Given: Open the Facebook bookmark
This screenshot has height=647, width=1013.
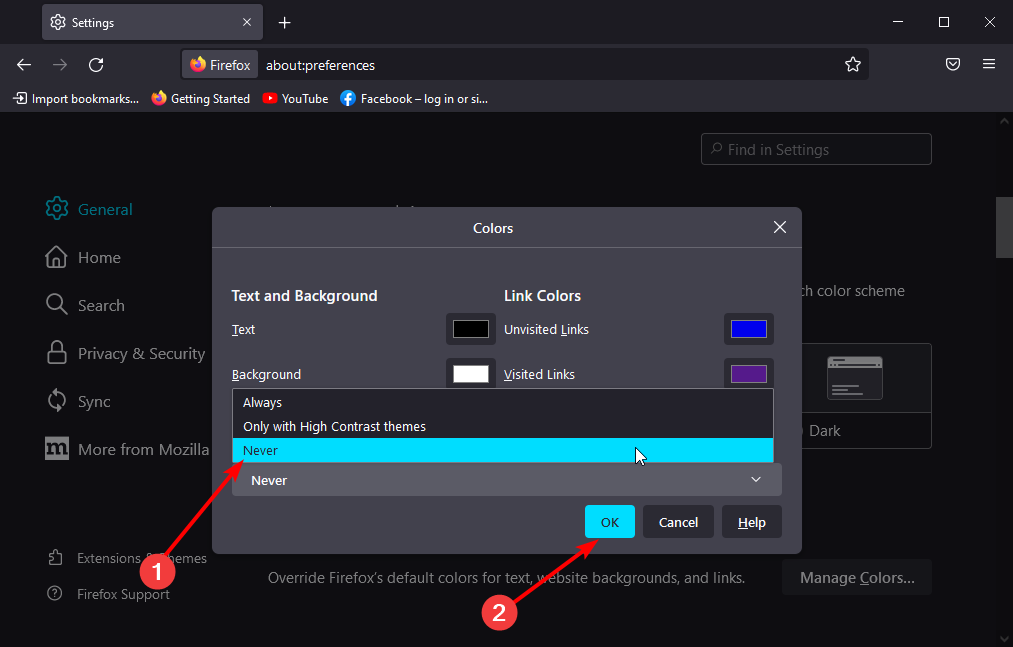Looking at the screenshot, I should click(414, 99).
